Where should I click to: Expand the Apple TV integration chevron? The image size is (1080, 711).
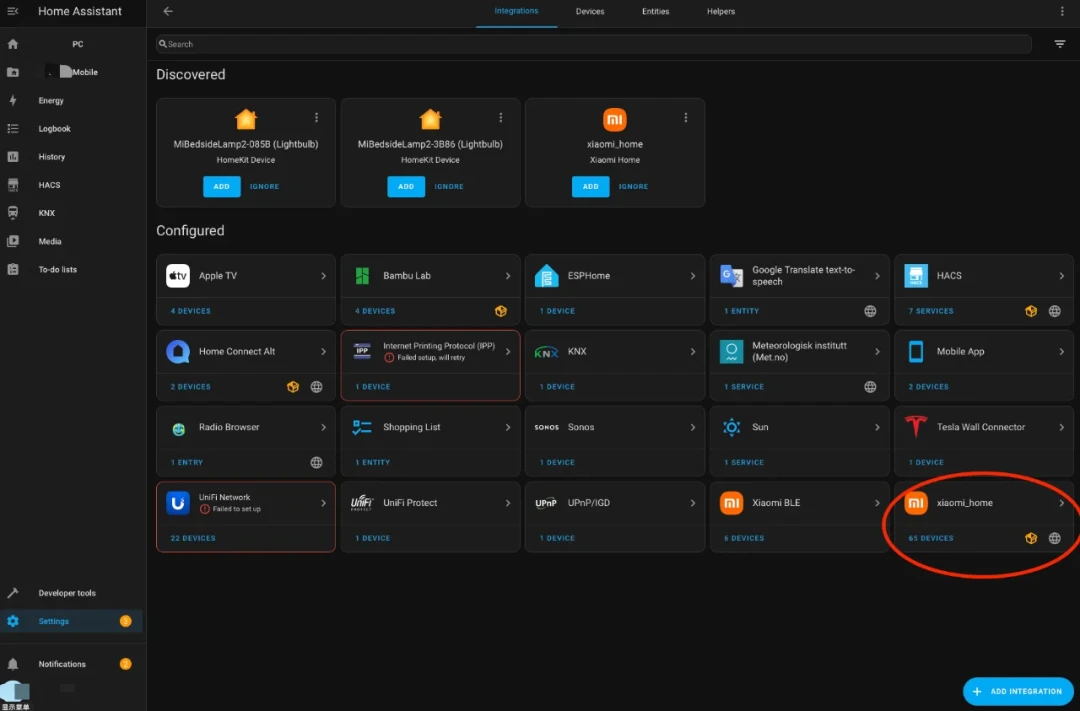(323, 276)
